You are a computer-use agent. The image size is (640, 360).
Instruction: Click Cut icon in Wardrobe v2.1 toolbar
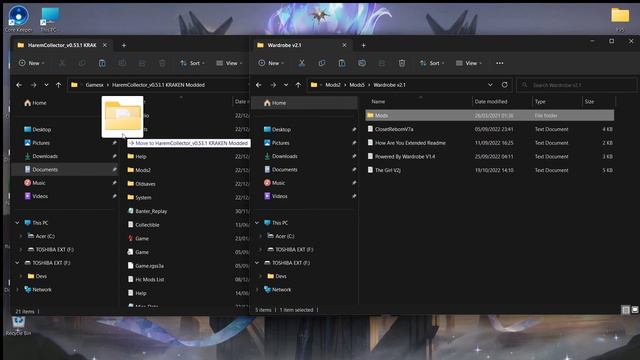pyautogui.click(x=302, y=63)
